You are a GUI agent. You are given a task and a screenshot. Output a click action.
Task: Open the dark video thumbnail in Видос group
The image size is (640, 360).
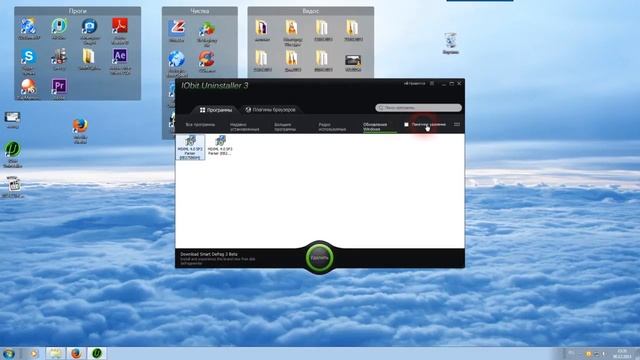tap(353, 63)
